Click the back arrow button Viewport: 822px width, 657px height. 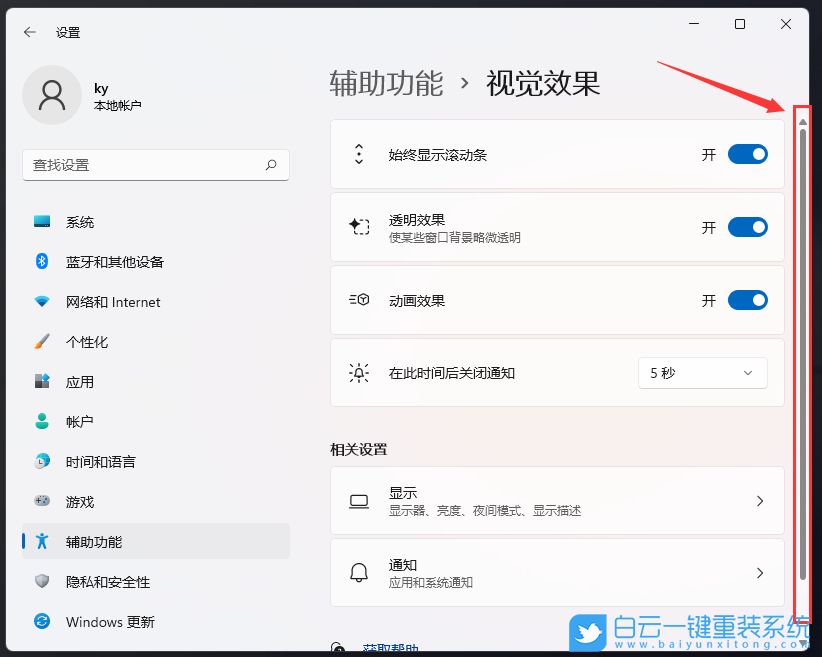[x=28, y=31]
